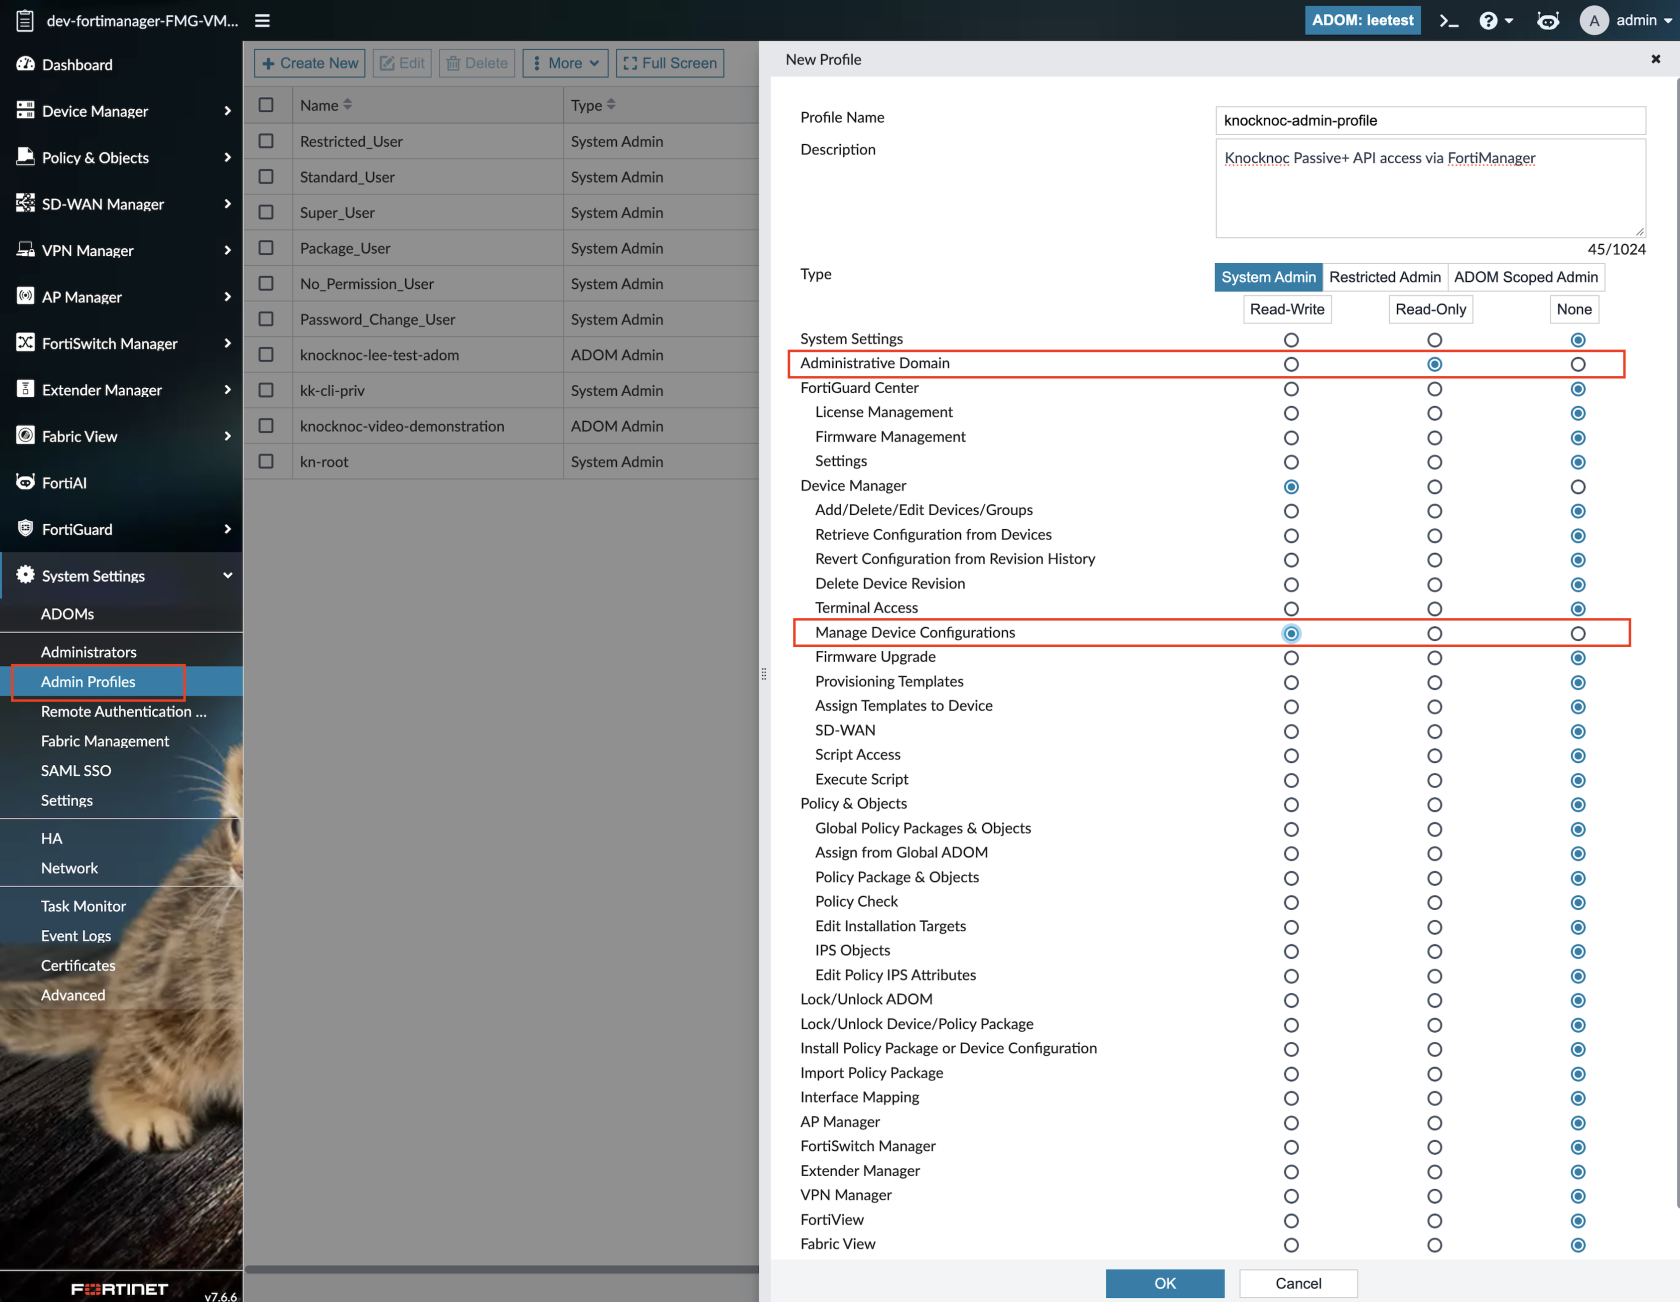Click the Full Screen button

(670, 63)
